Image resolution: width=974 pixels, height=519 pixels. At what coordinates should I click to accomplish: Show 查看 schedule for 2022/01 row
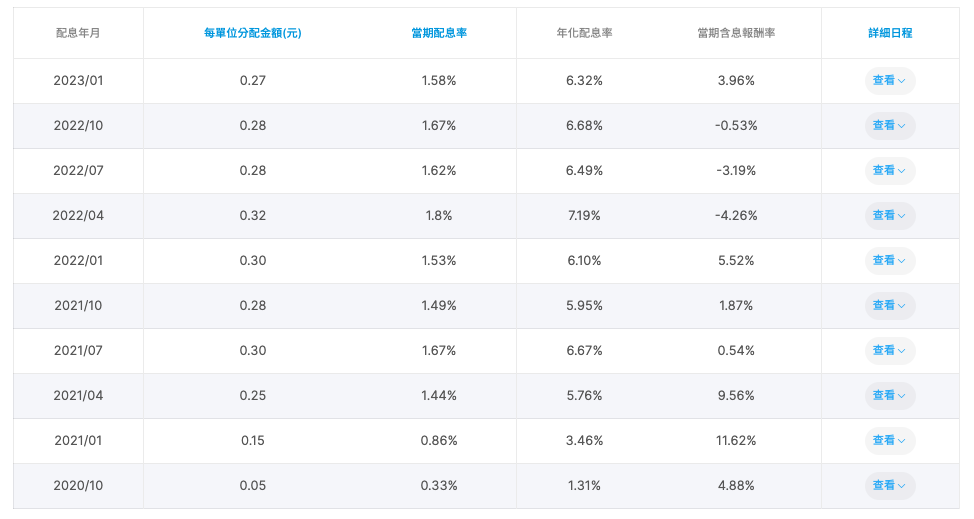click(x=889, y=261)
